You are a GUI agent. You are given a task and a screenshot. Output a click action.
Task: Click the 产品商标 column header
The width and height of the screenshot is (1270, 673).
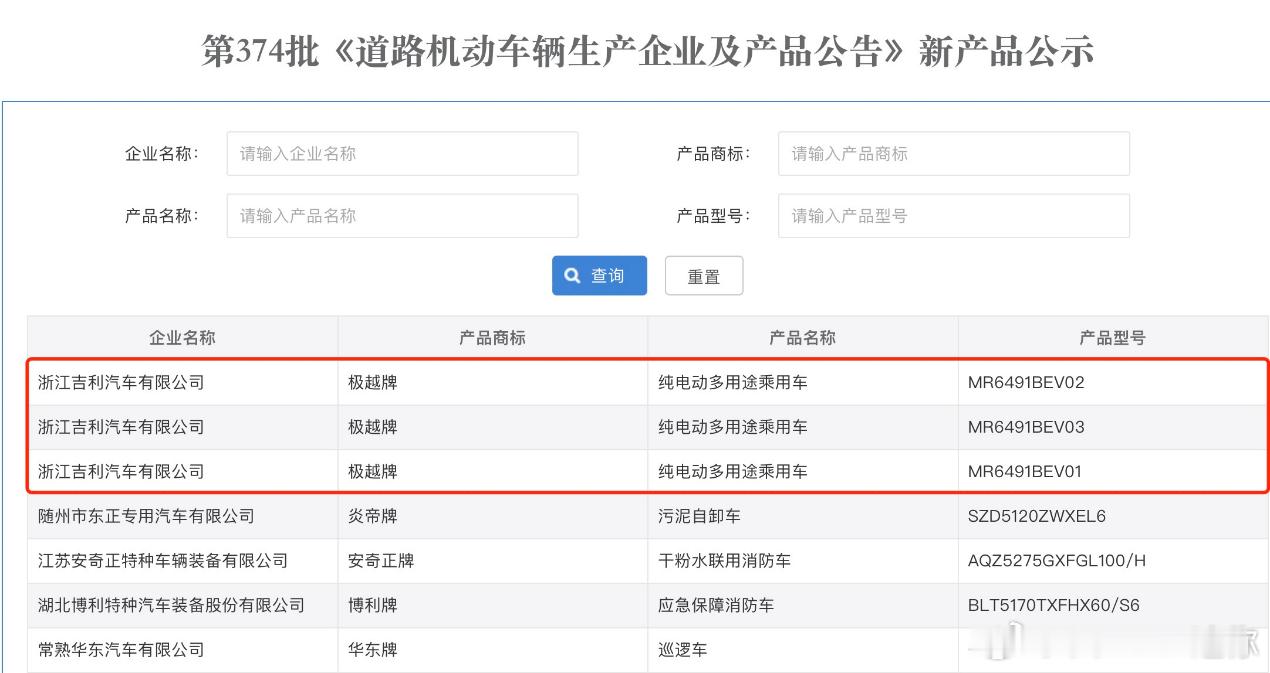[x=492, y=338]
